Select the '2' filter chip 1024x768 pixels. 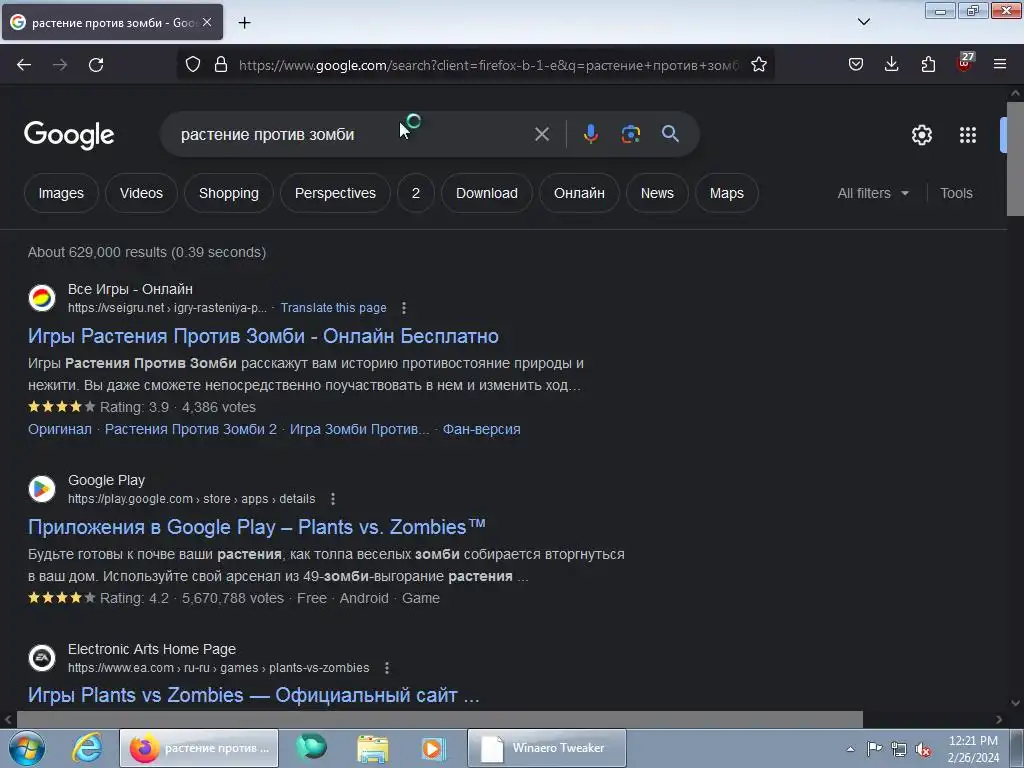point(415,193)
